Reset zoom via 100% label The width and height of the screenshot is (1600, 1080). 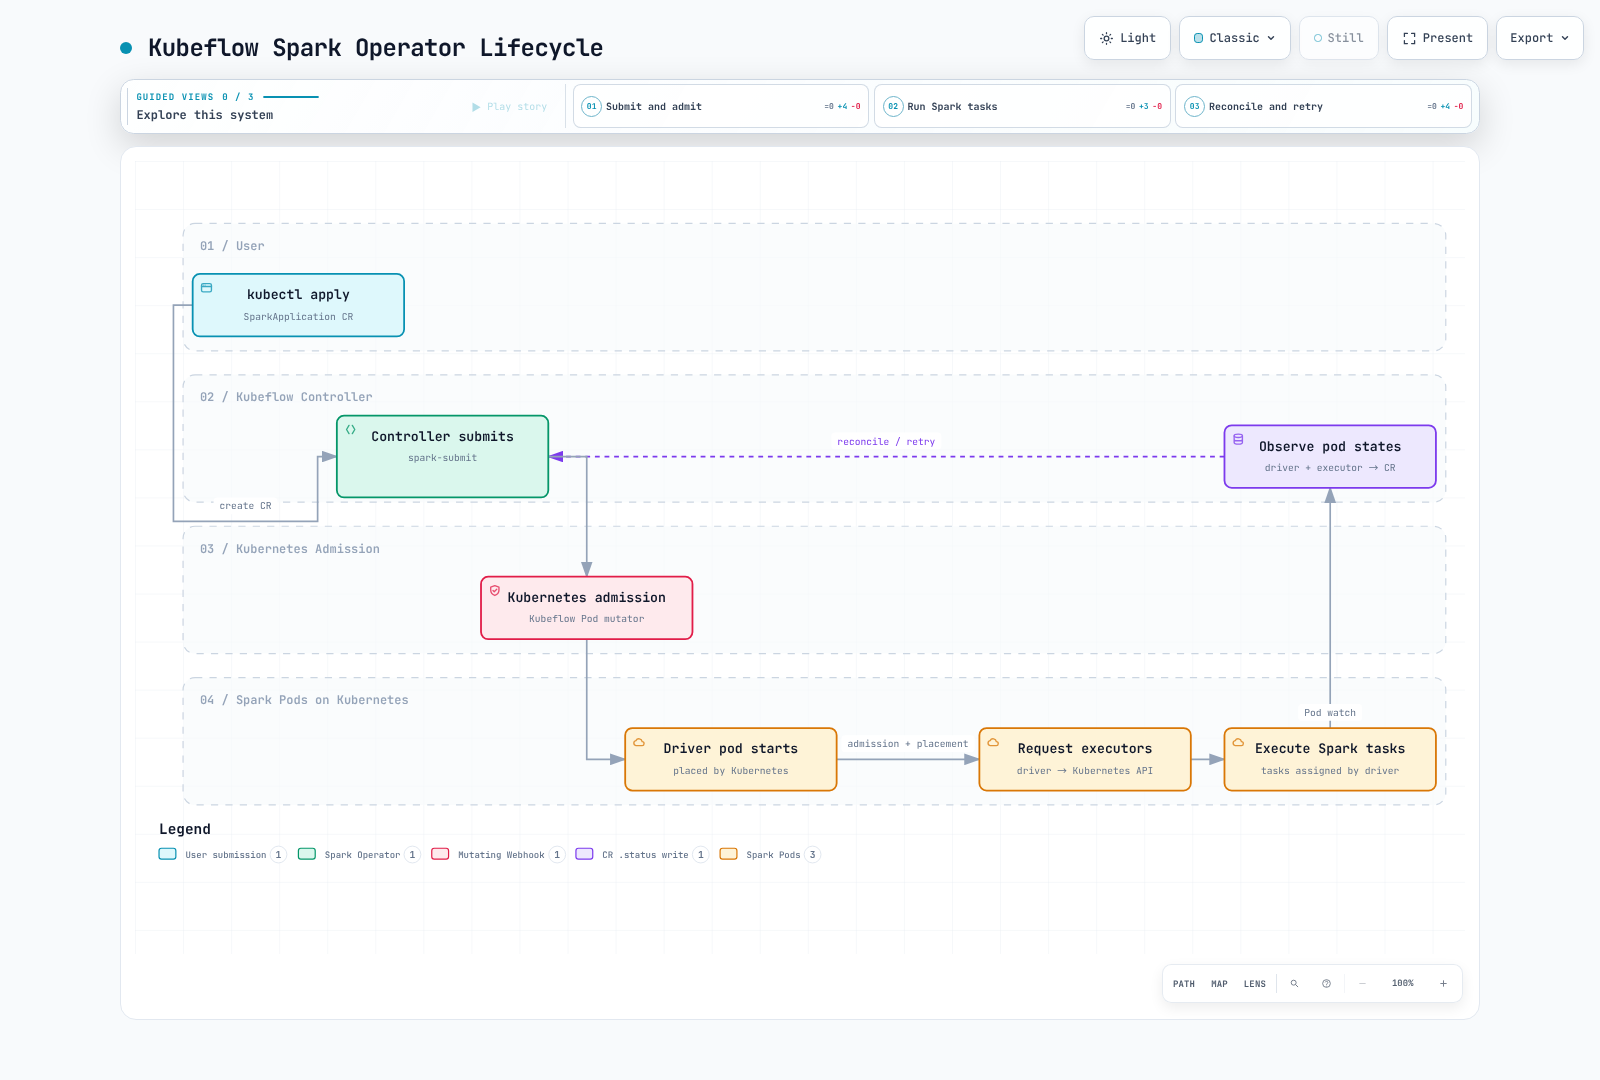click(1403, 984)
